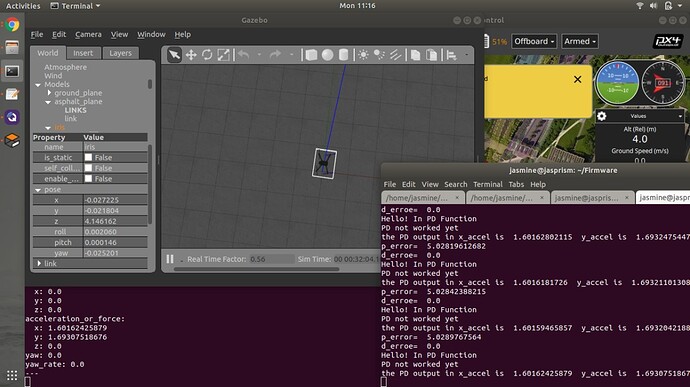Open the Gazebo icon in dock
Viewport: 690px width, 387px height.
(x=12, y=140)
